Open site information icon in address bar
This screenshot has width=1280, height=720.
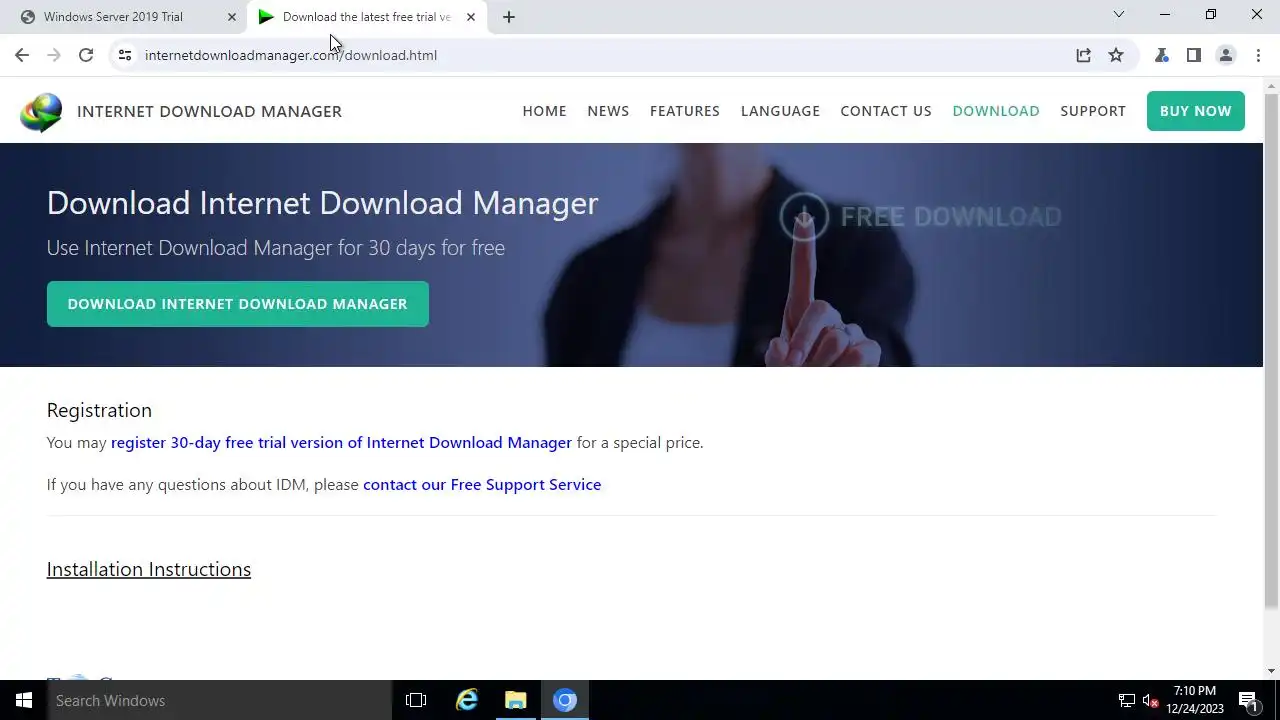[x=125, y=55]
